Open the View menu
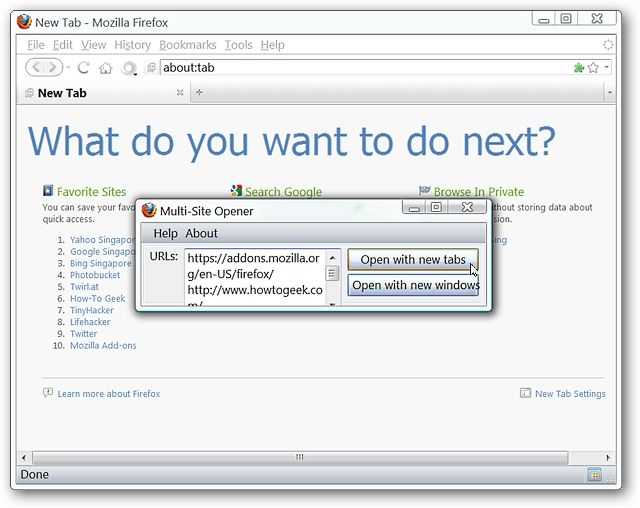Viewport: 640px width, 508px height. click(93, 45)
